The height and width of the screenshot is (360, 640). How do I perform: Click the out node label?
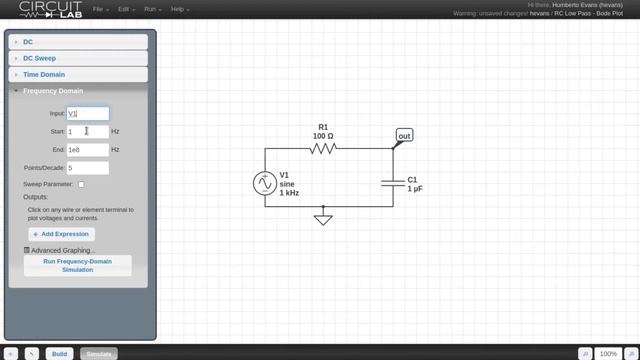(x=404, y=136)
